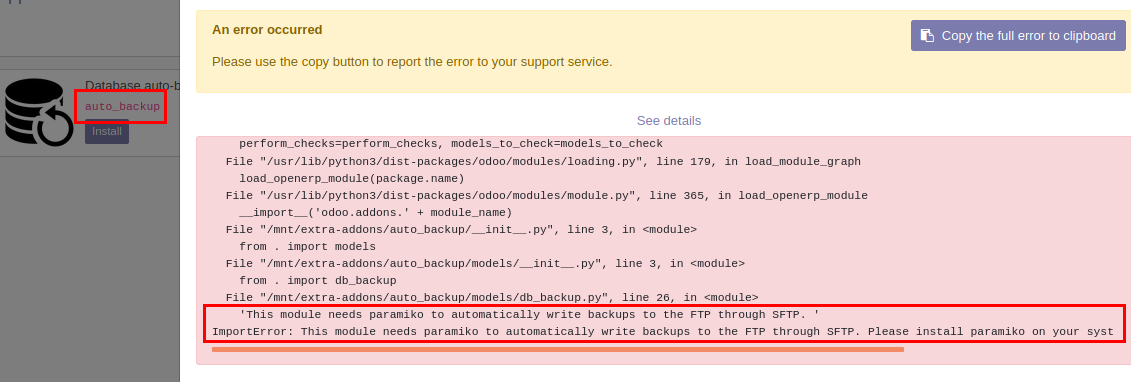Click the perform_checks=perform_checks line
This screenshot has height=382, width=1131.
click(x=451, y=143)
